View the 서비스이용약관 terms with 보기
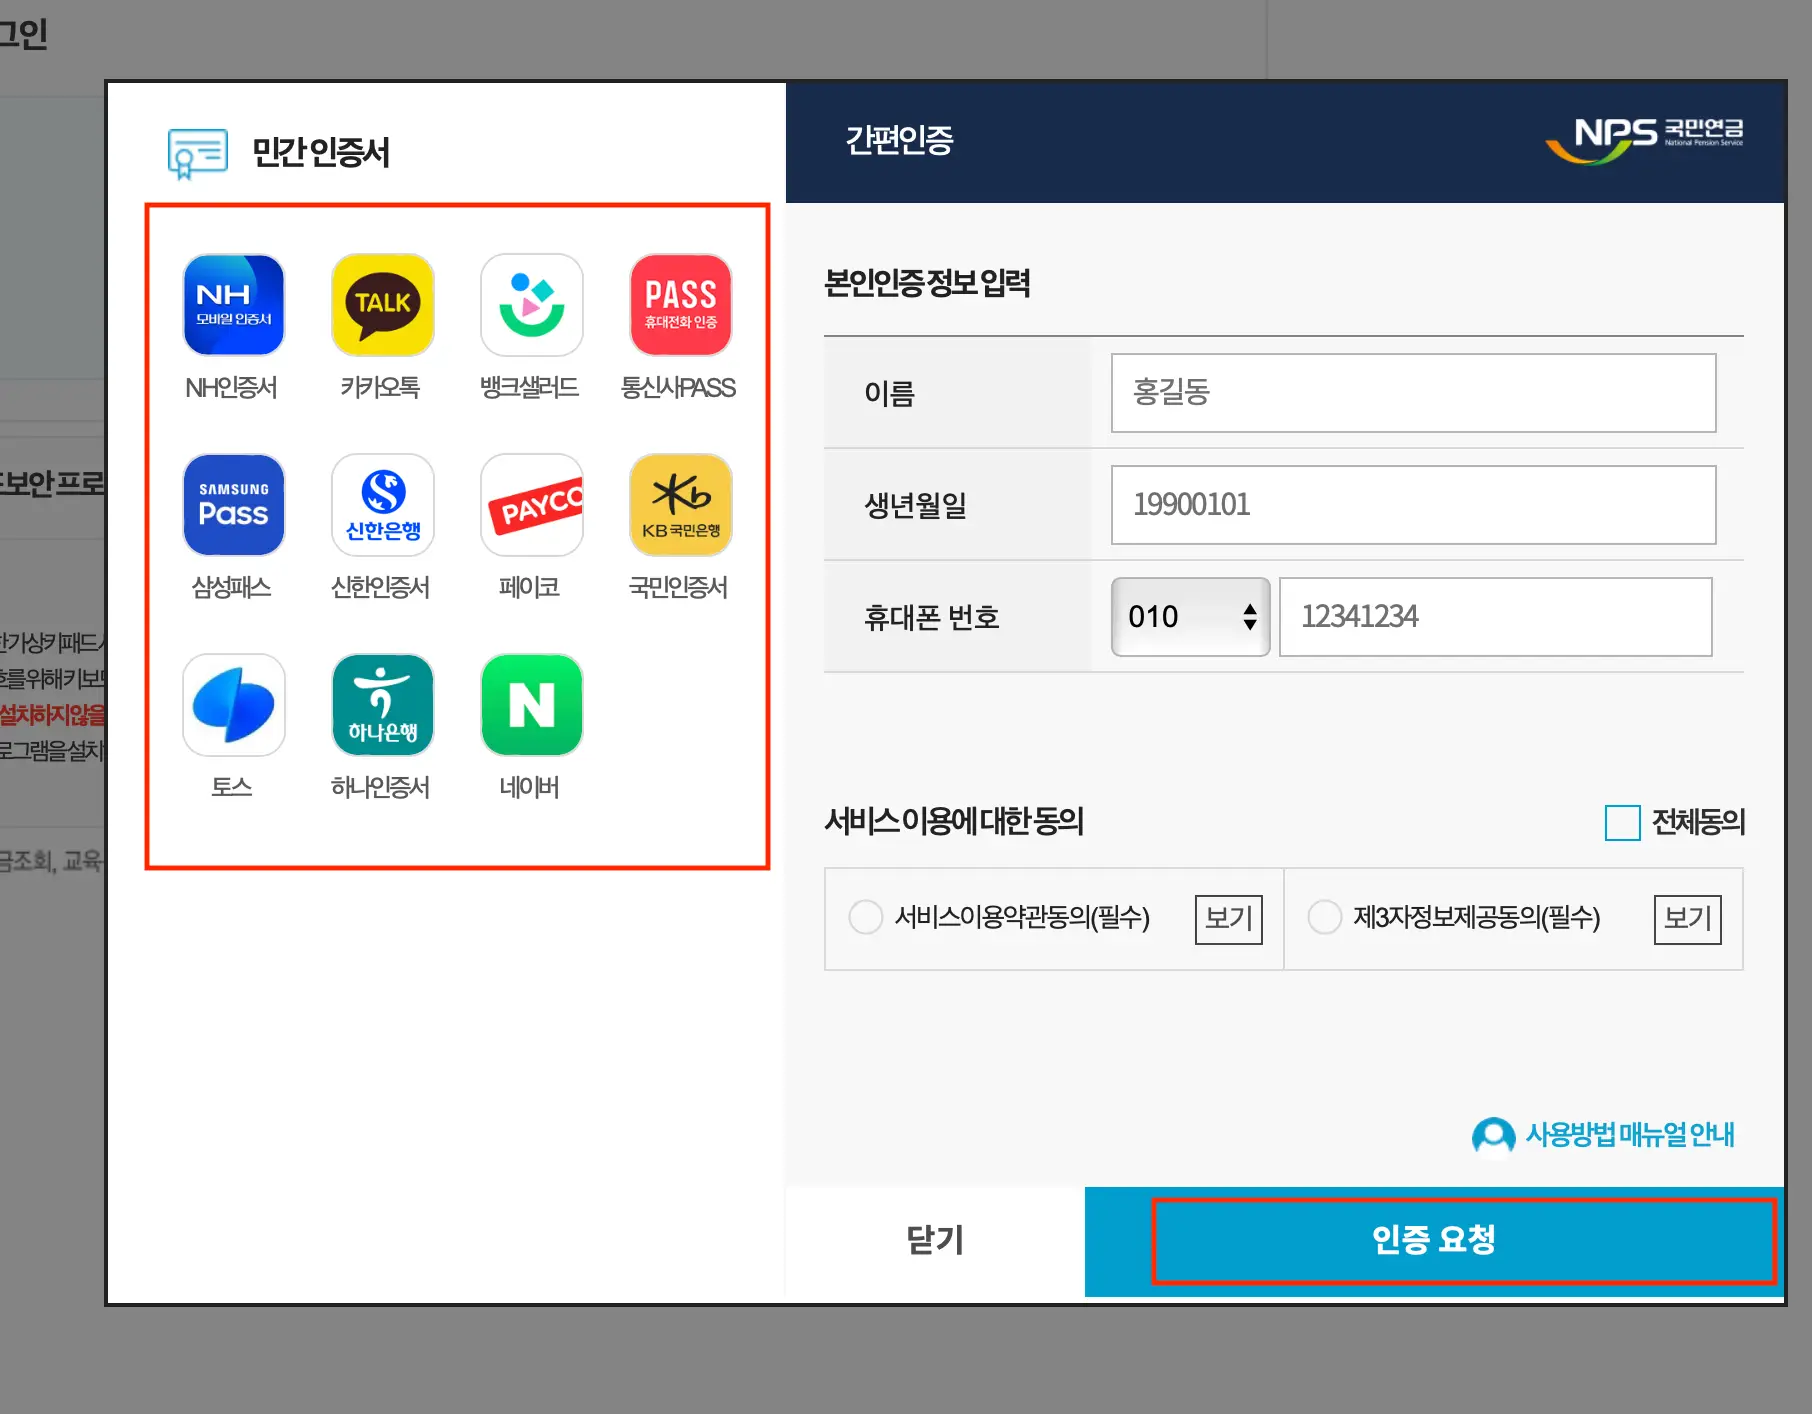This screenshot has height=1414, width=1812. coord(1228,919)
